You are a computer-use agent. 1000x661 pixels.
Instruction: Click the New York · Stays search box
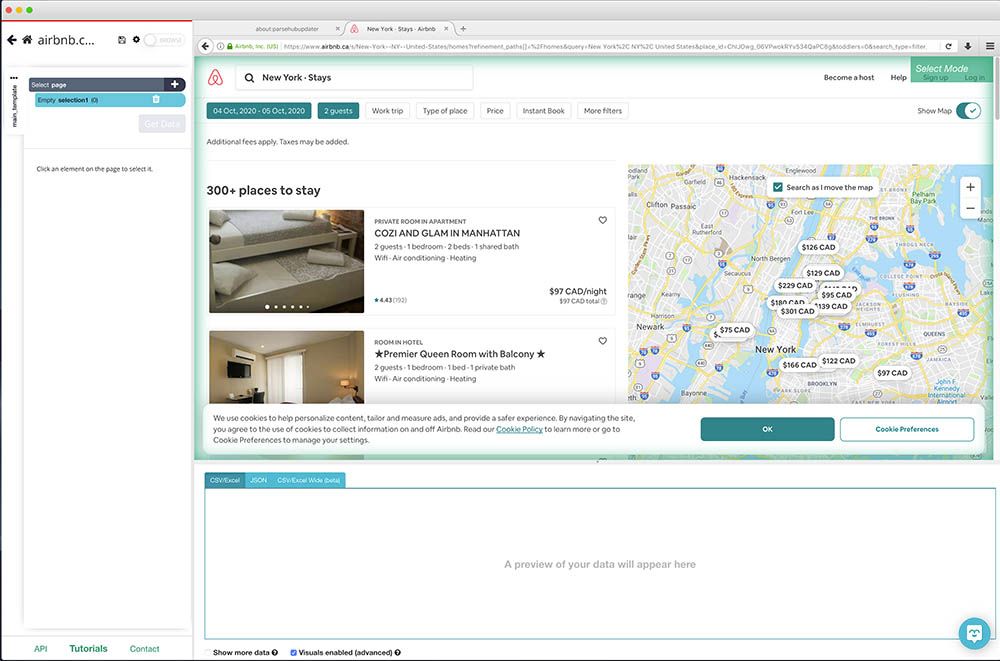pyautogui.click(x=355, y=77)
